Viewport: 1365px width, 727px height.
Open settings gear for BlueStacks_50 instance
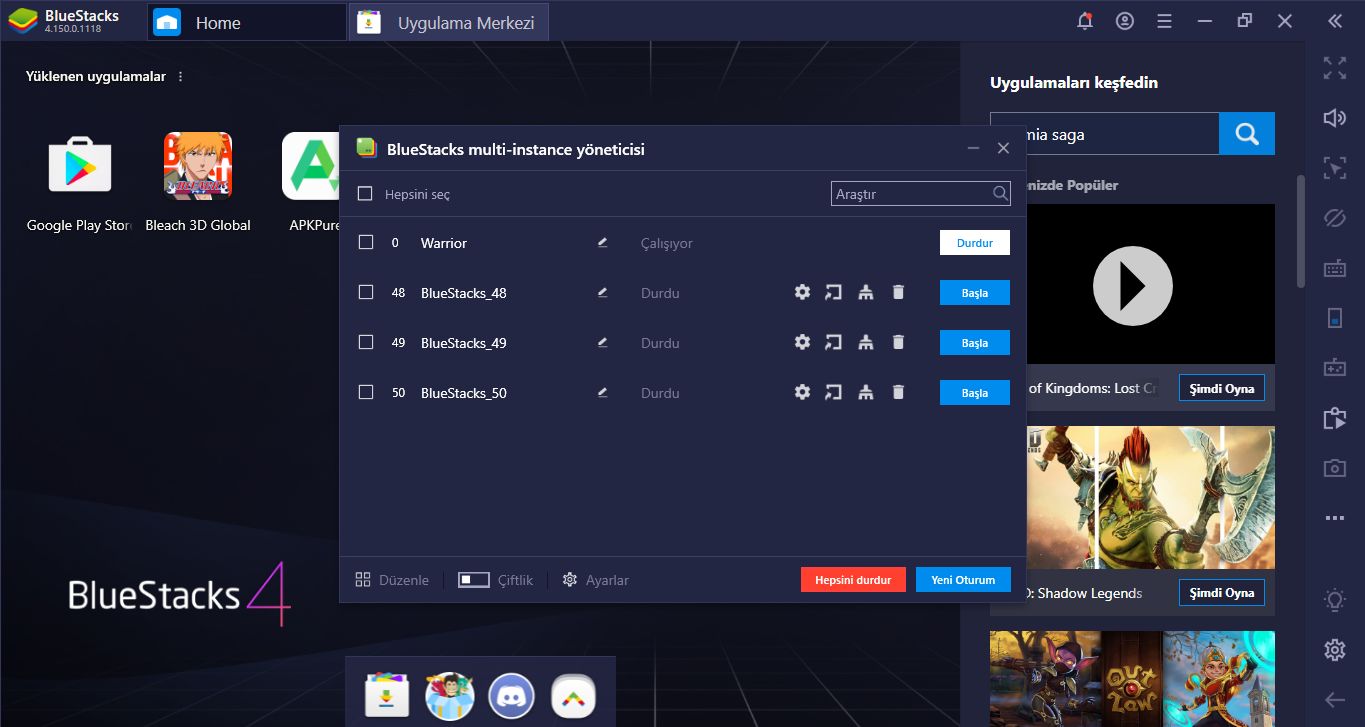tap(802, 392)
